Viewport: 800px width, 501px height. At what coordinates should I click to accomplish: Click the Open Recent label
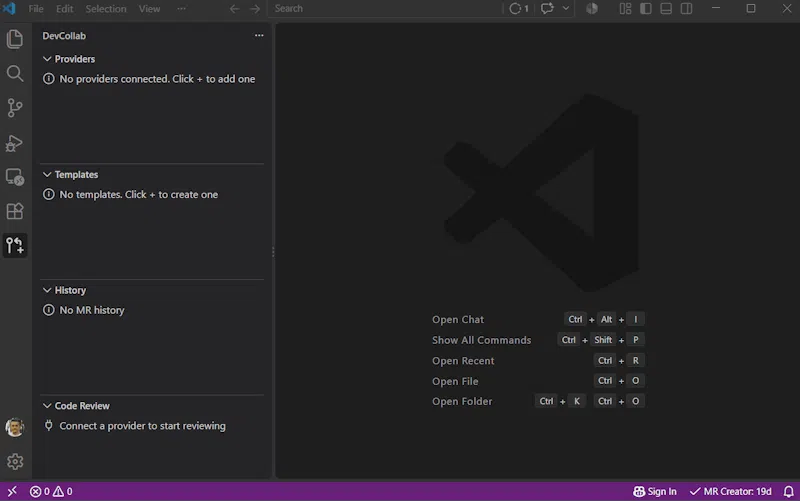tap(463, 361)
